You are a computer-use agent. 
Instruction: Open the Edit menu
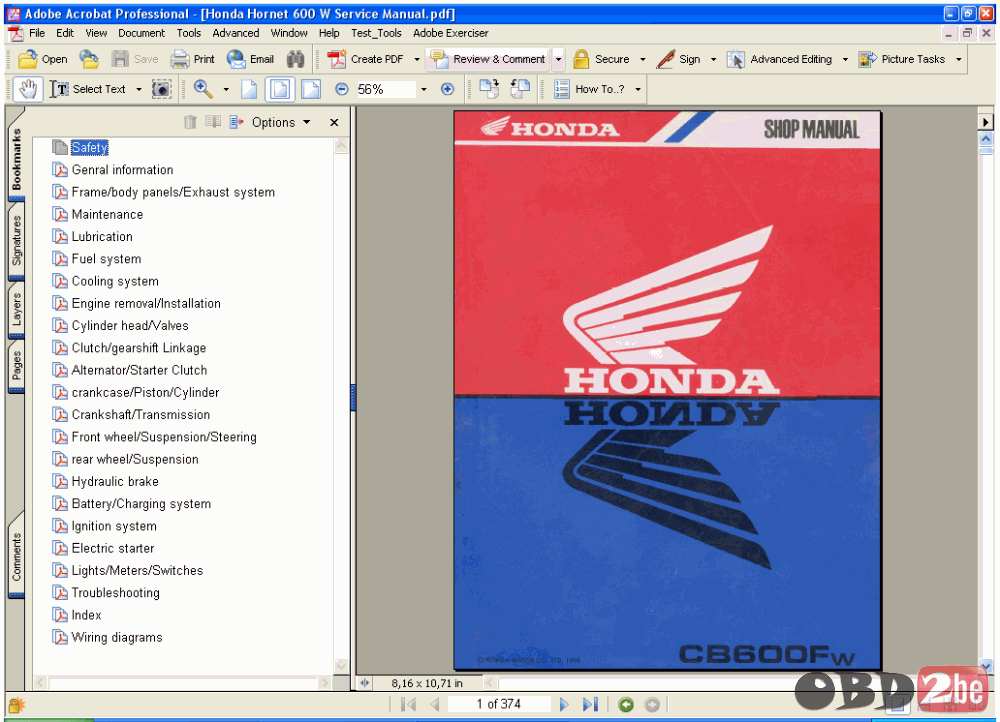tap(65, 33)
